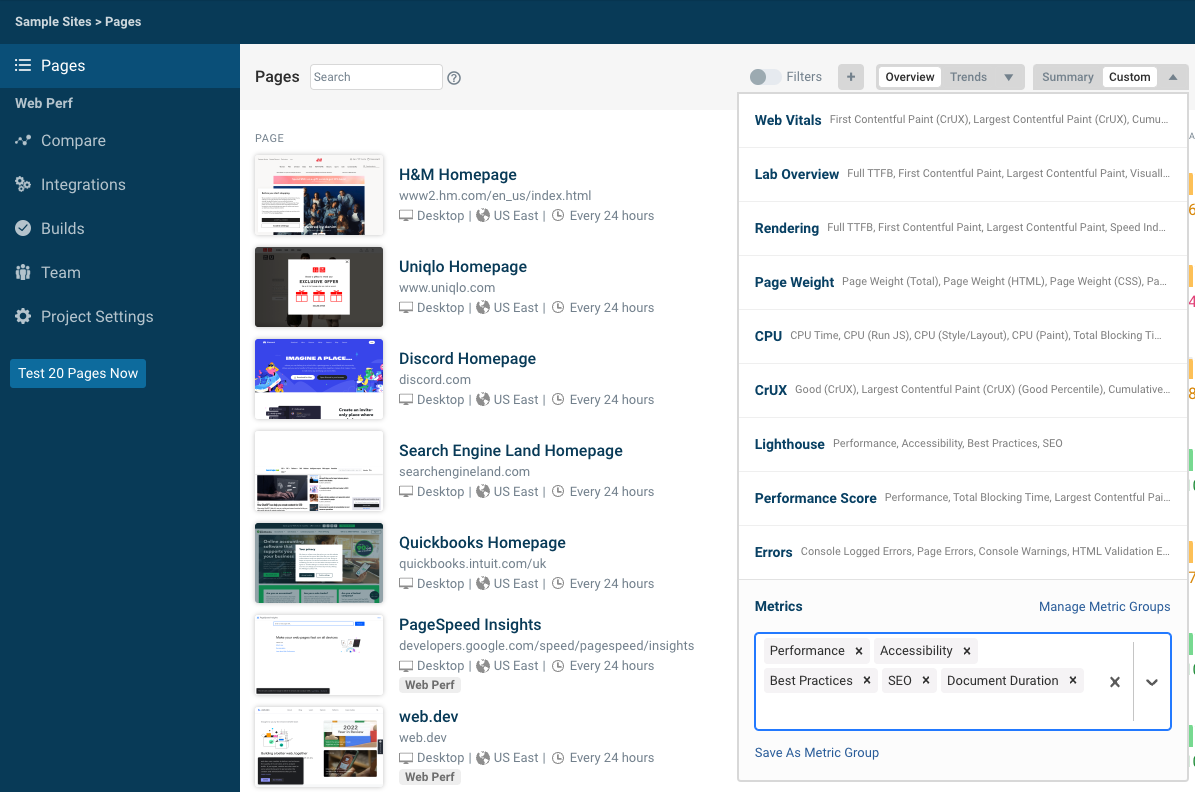This screenshot has height=792, width=1195.
Task: Remove the Best Practices metric chip
Action: pos(867,681)
